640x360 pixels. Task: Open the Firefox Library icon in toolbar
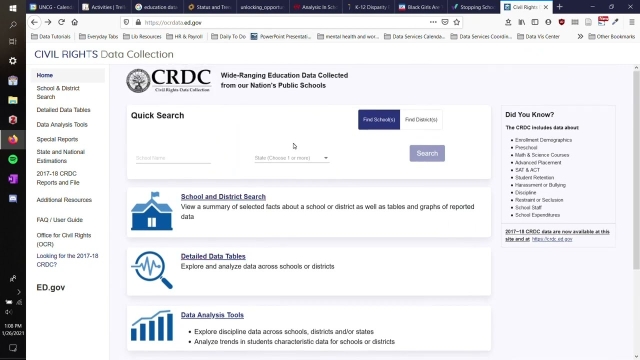pyautogui.click(x=522, y=22)
